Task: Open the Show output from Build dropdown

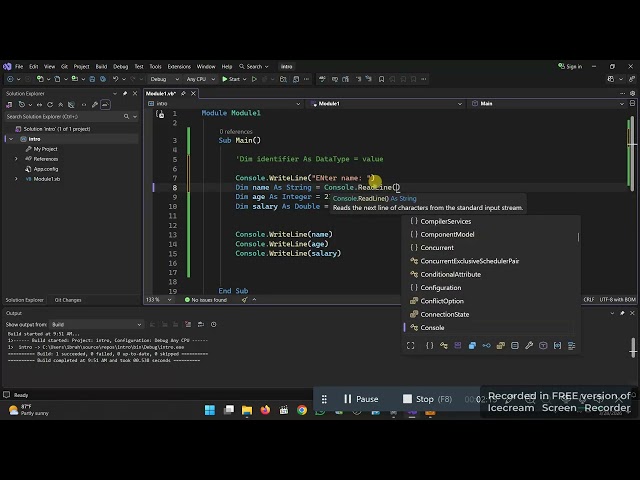Action: tap(96, 324)
